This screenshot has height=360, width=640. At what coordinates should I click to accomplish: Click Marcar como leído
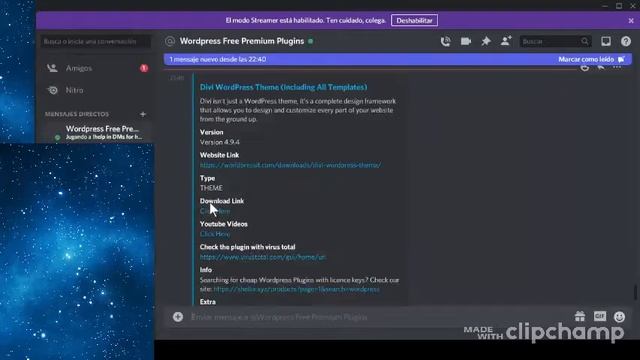(591, 59)
